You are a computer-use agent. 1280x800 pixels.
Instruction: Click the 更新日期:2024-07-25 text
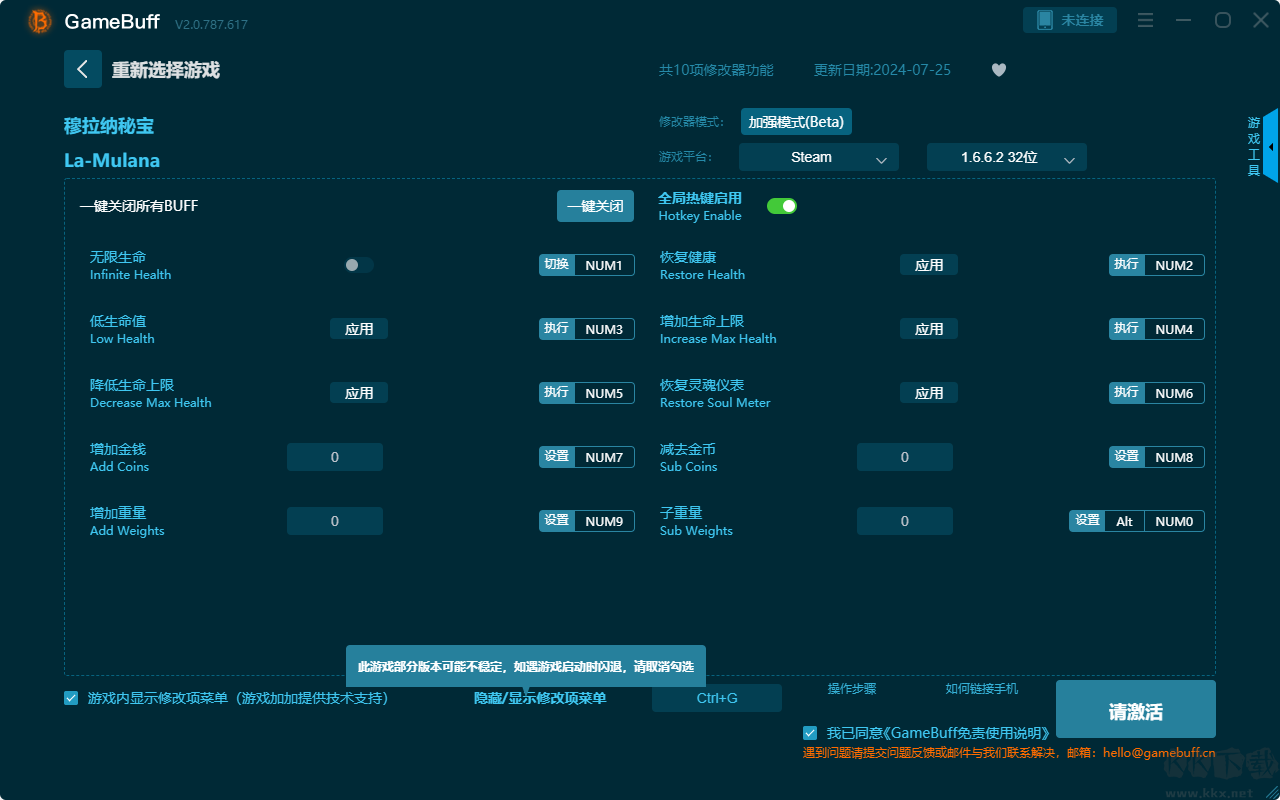(x=882, y=70)
